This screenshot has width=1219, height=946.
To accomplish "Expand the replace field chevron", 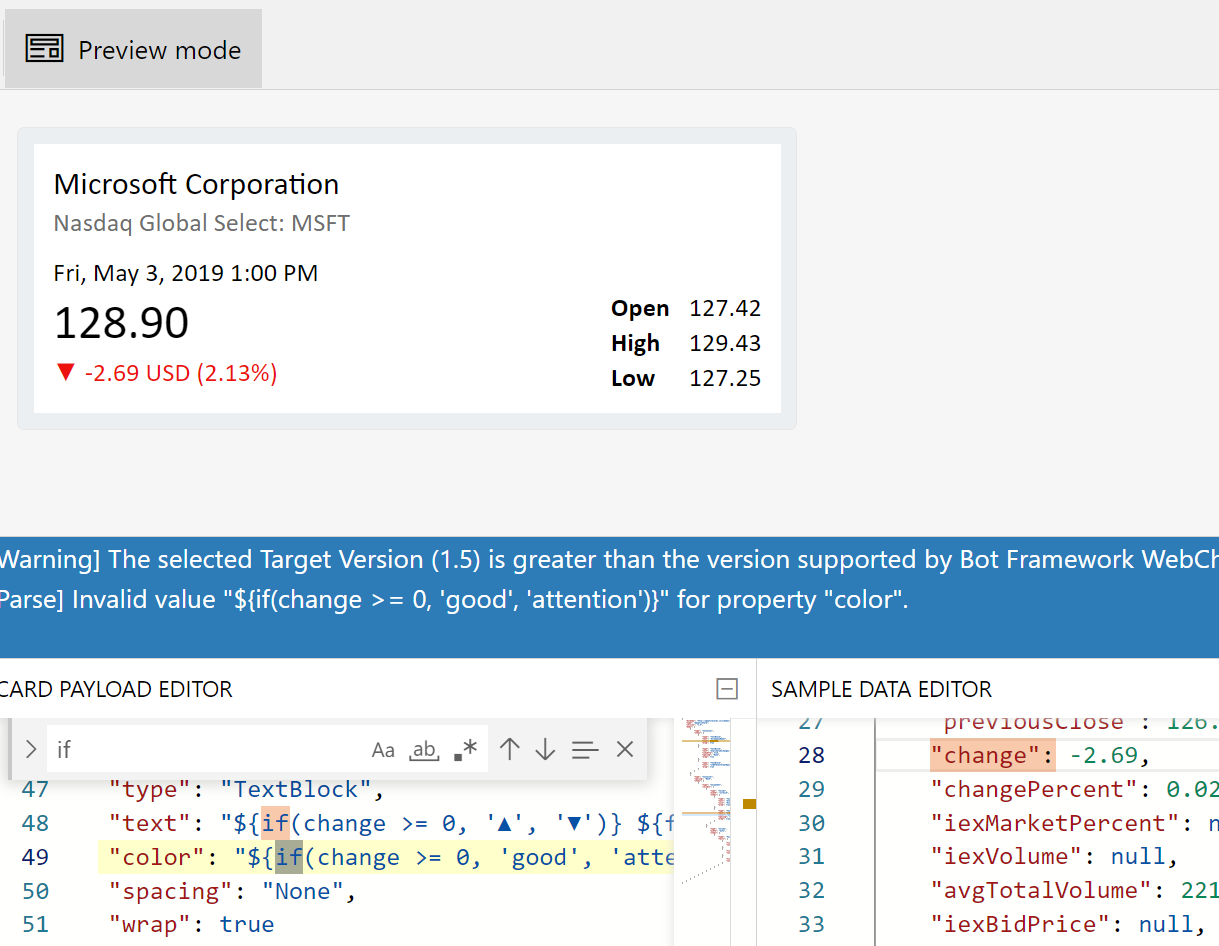I will pyautogui.click(x=30, y=748).
